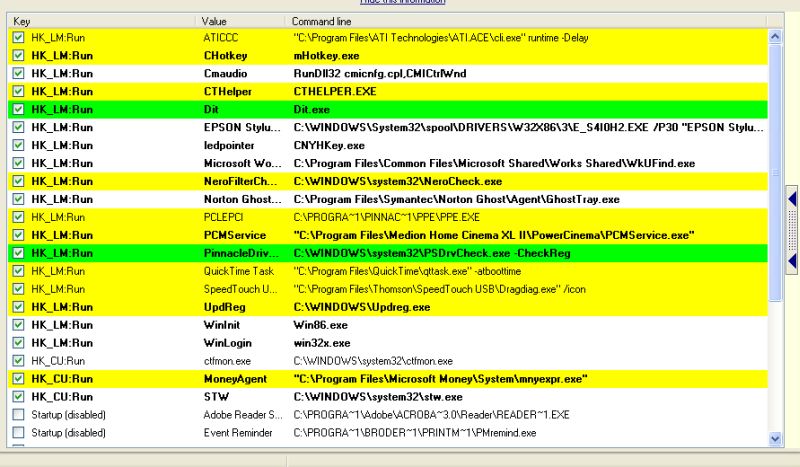The height and width of the screenshot is (467, 800).
Task: Disable the CTHelper startup checkbox
Action: pyautogui.click(x=18, y=91)
